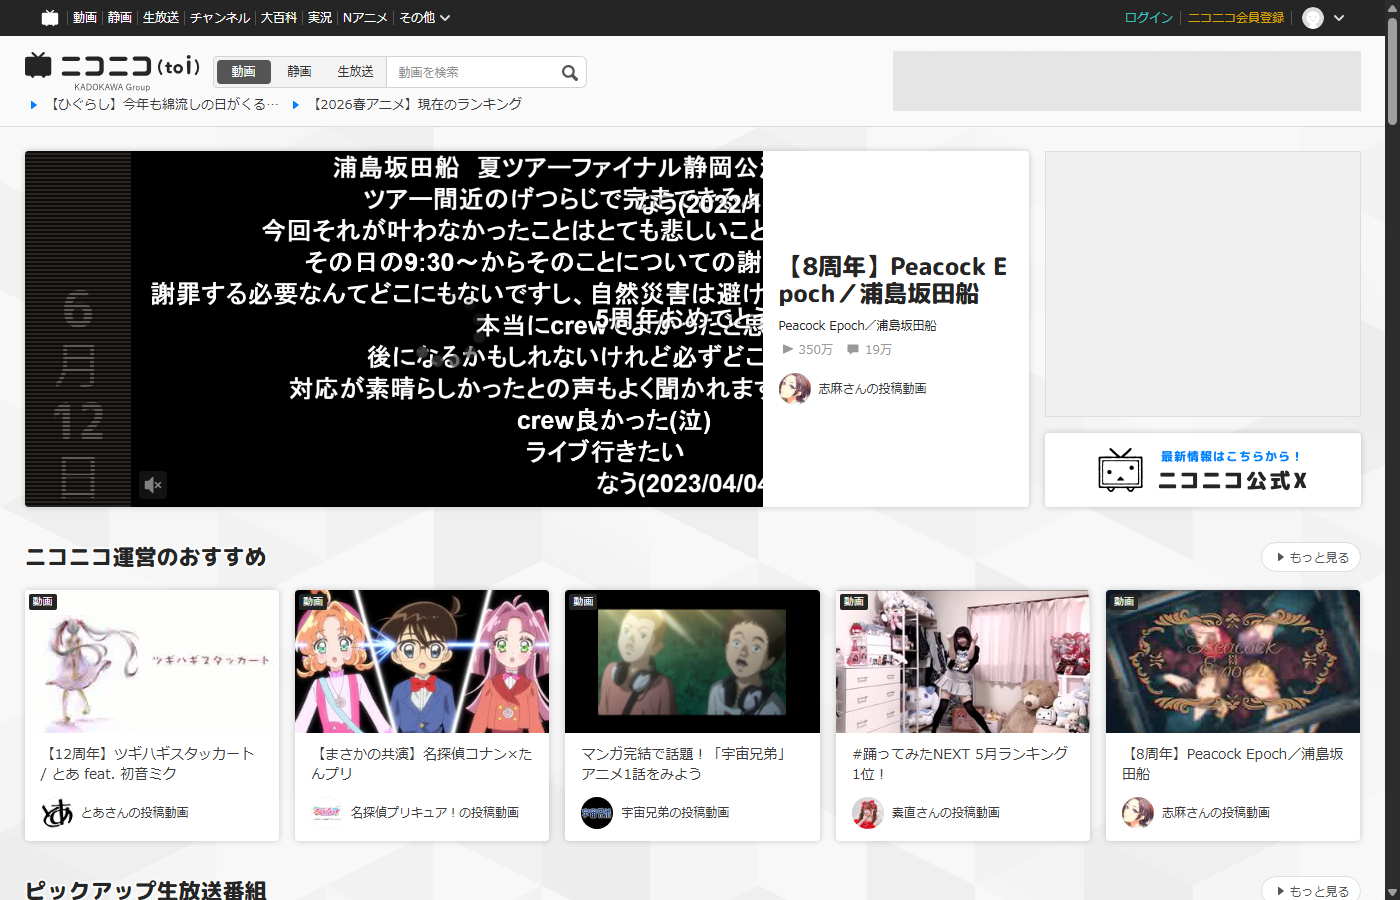Open 生放送 in the top navigation bar
The height and width of the screenshot is (900, 1400).
point(161,18)
